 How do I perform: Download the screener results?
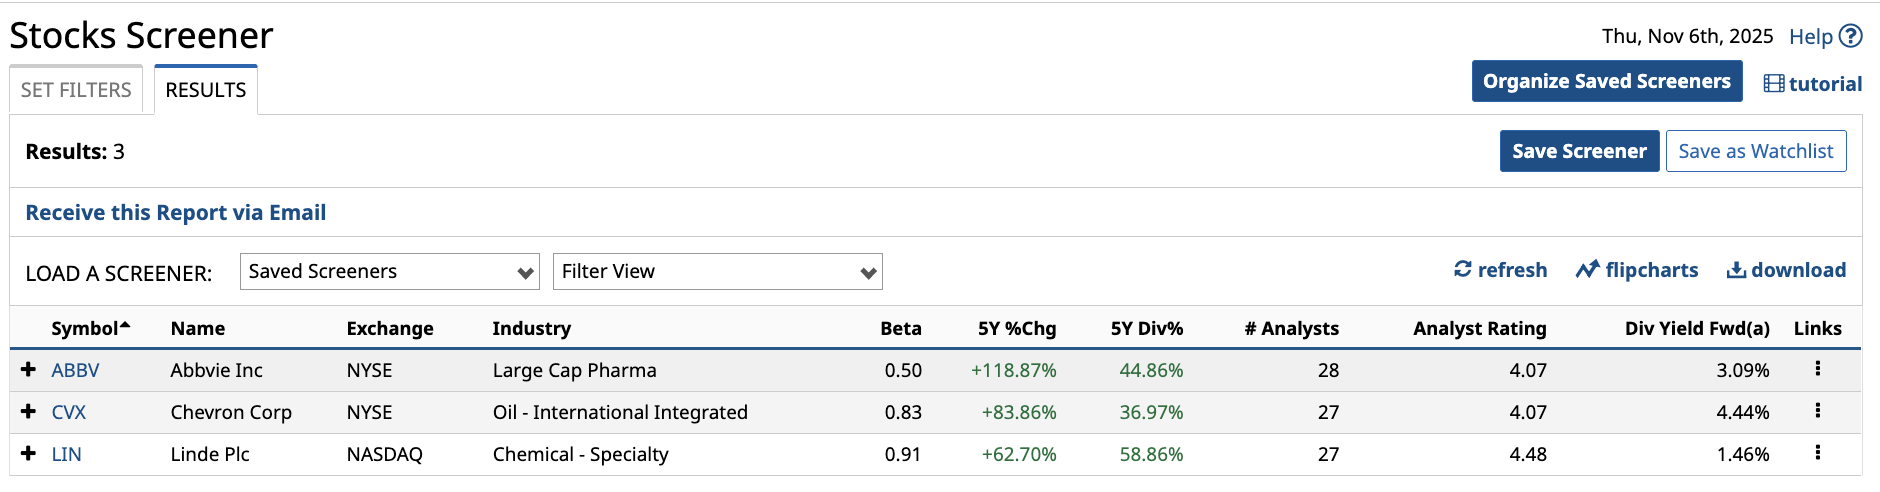(x=1786, y=270)
